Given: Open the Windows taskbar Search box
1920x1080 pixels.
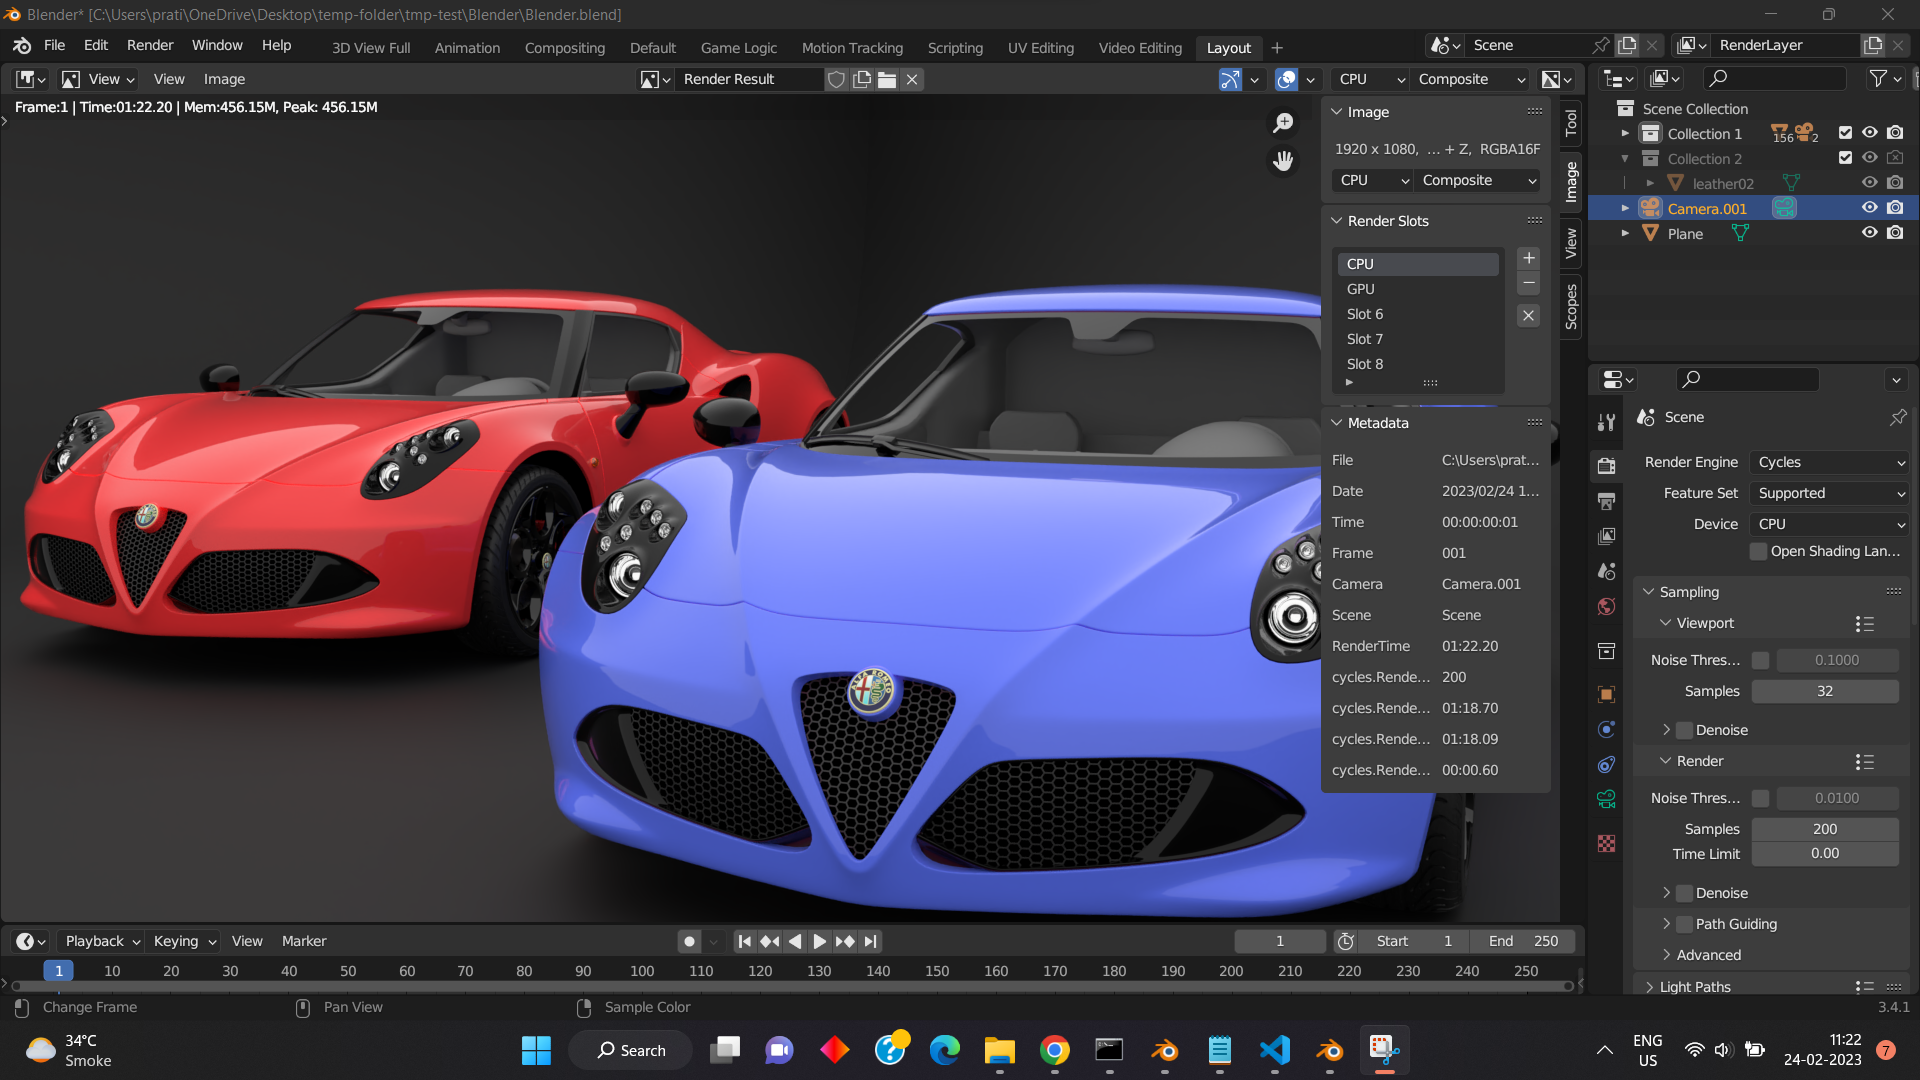Looking at the screenshot, I should (x=631, y=1050).
